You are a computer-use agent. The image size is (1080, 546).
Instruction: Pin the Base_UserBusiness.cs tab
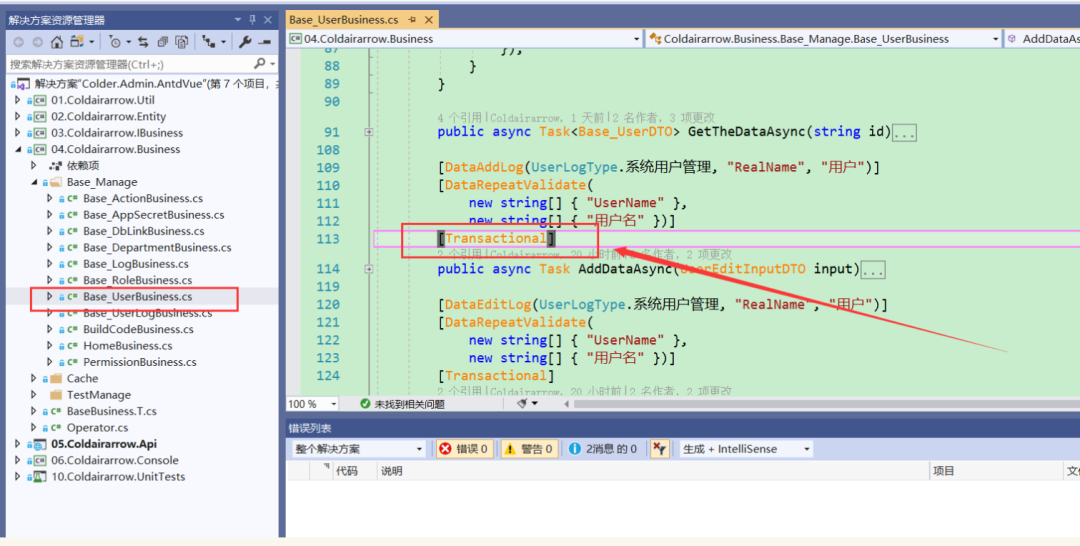click(412, 19)
